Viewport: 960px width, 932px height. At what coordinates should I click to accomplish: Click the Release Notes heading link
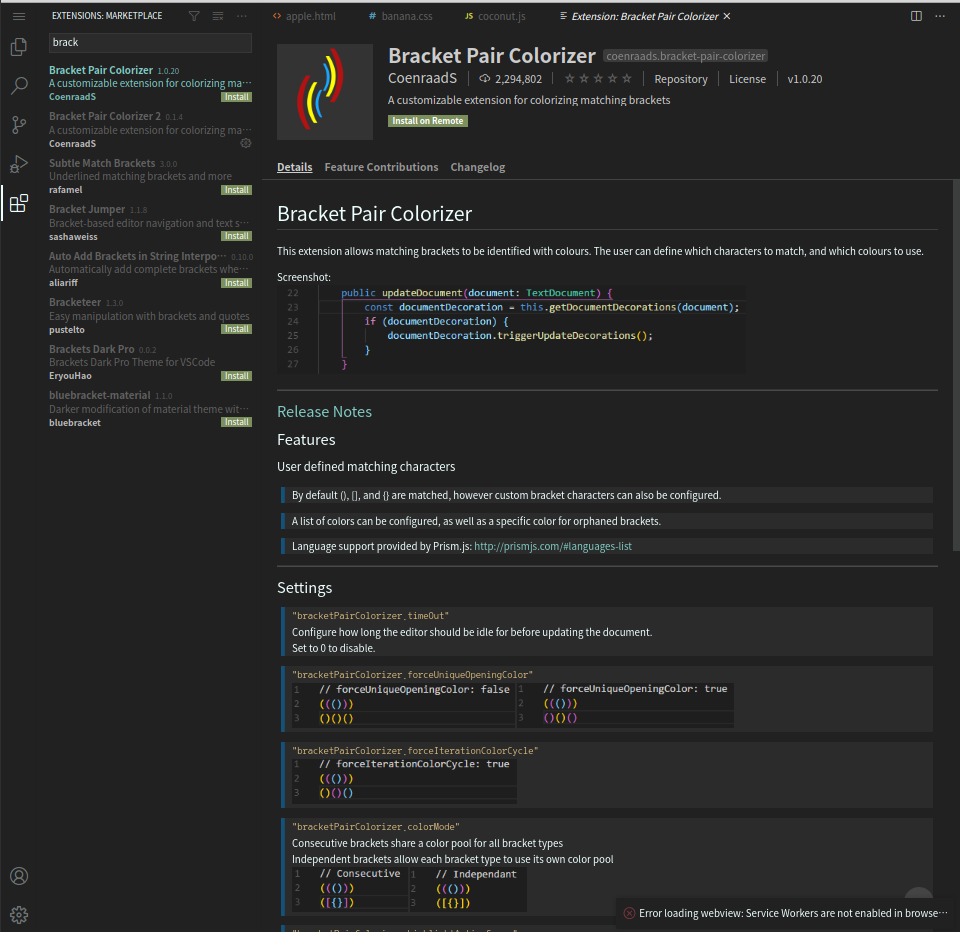(324, 412)
